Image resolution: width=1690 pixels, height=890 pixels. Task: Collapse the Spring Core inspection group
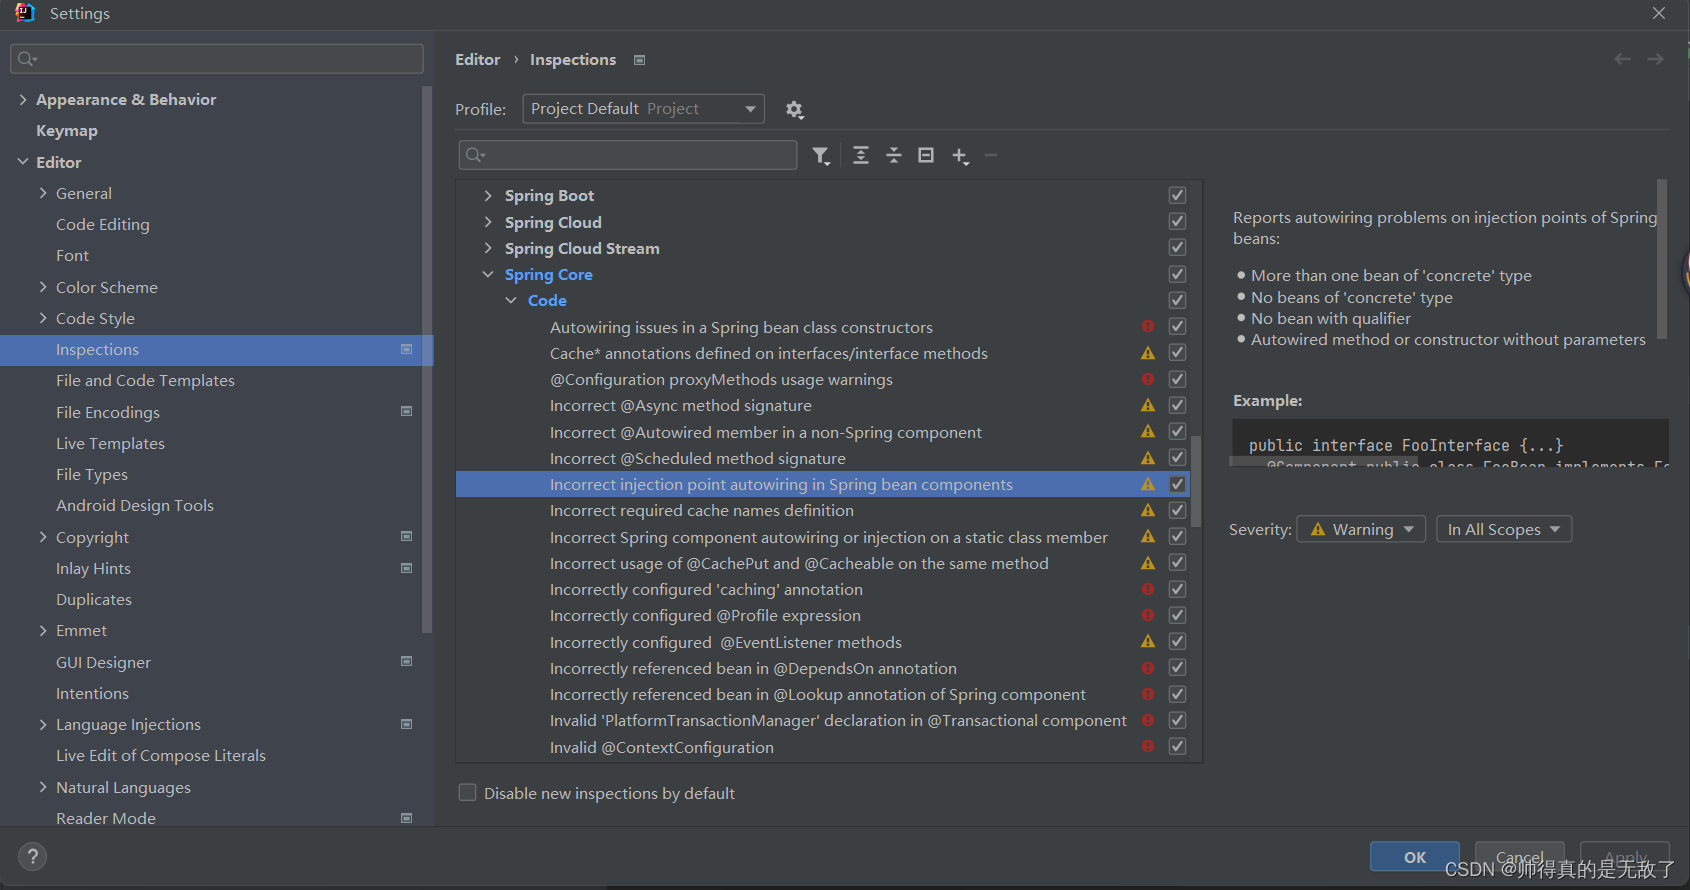[488, 274]
